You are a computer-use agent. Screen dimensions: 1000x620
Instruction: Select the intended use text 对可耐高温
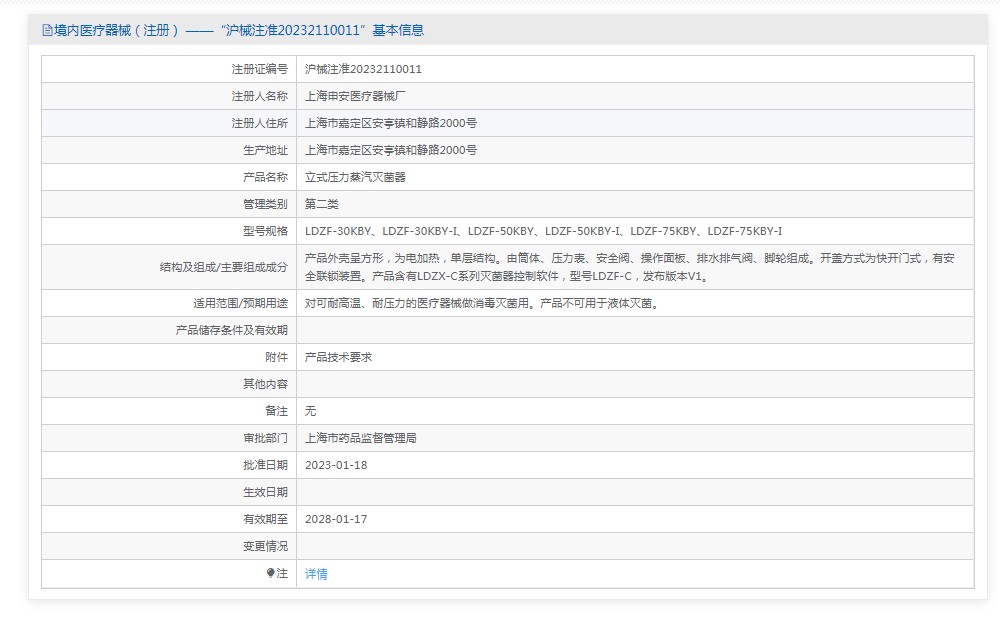point(484,303)
